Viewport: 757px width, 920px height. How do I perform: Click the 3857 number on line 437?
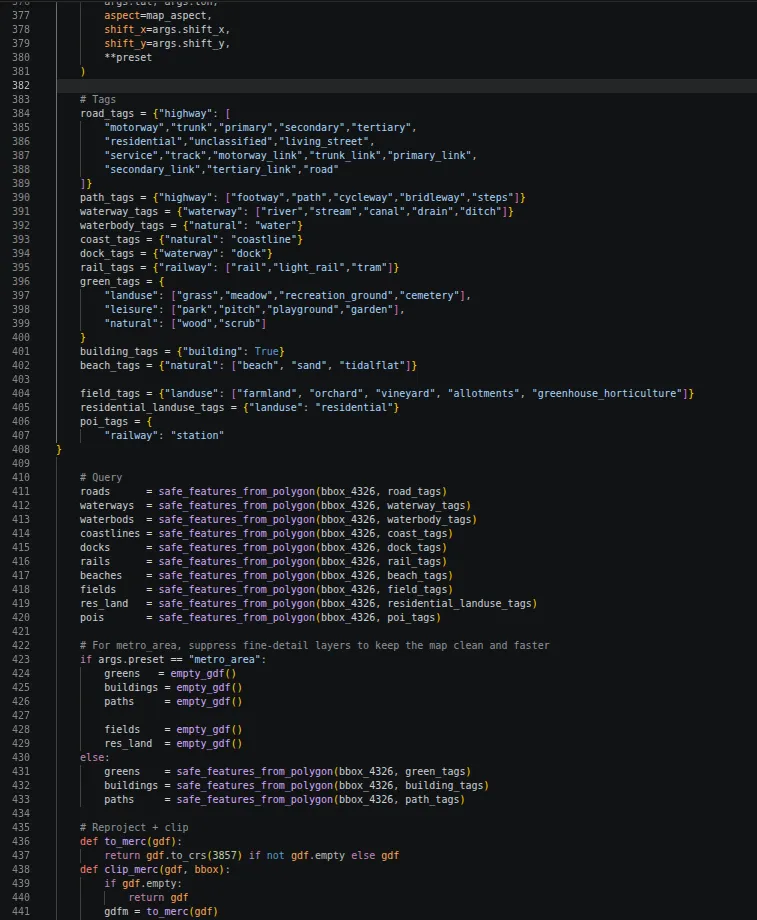click(224, 856)
